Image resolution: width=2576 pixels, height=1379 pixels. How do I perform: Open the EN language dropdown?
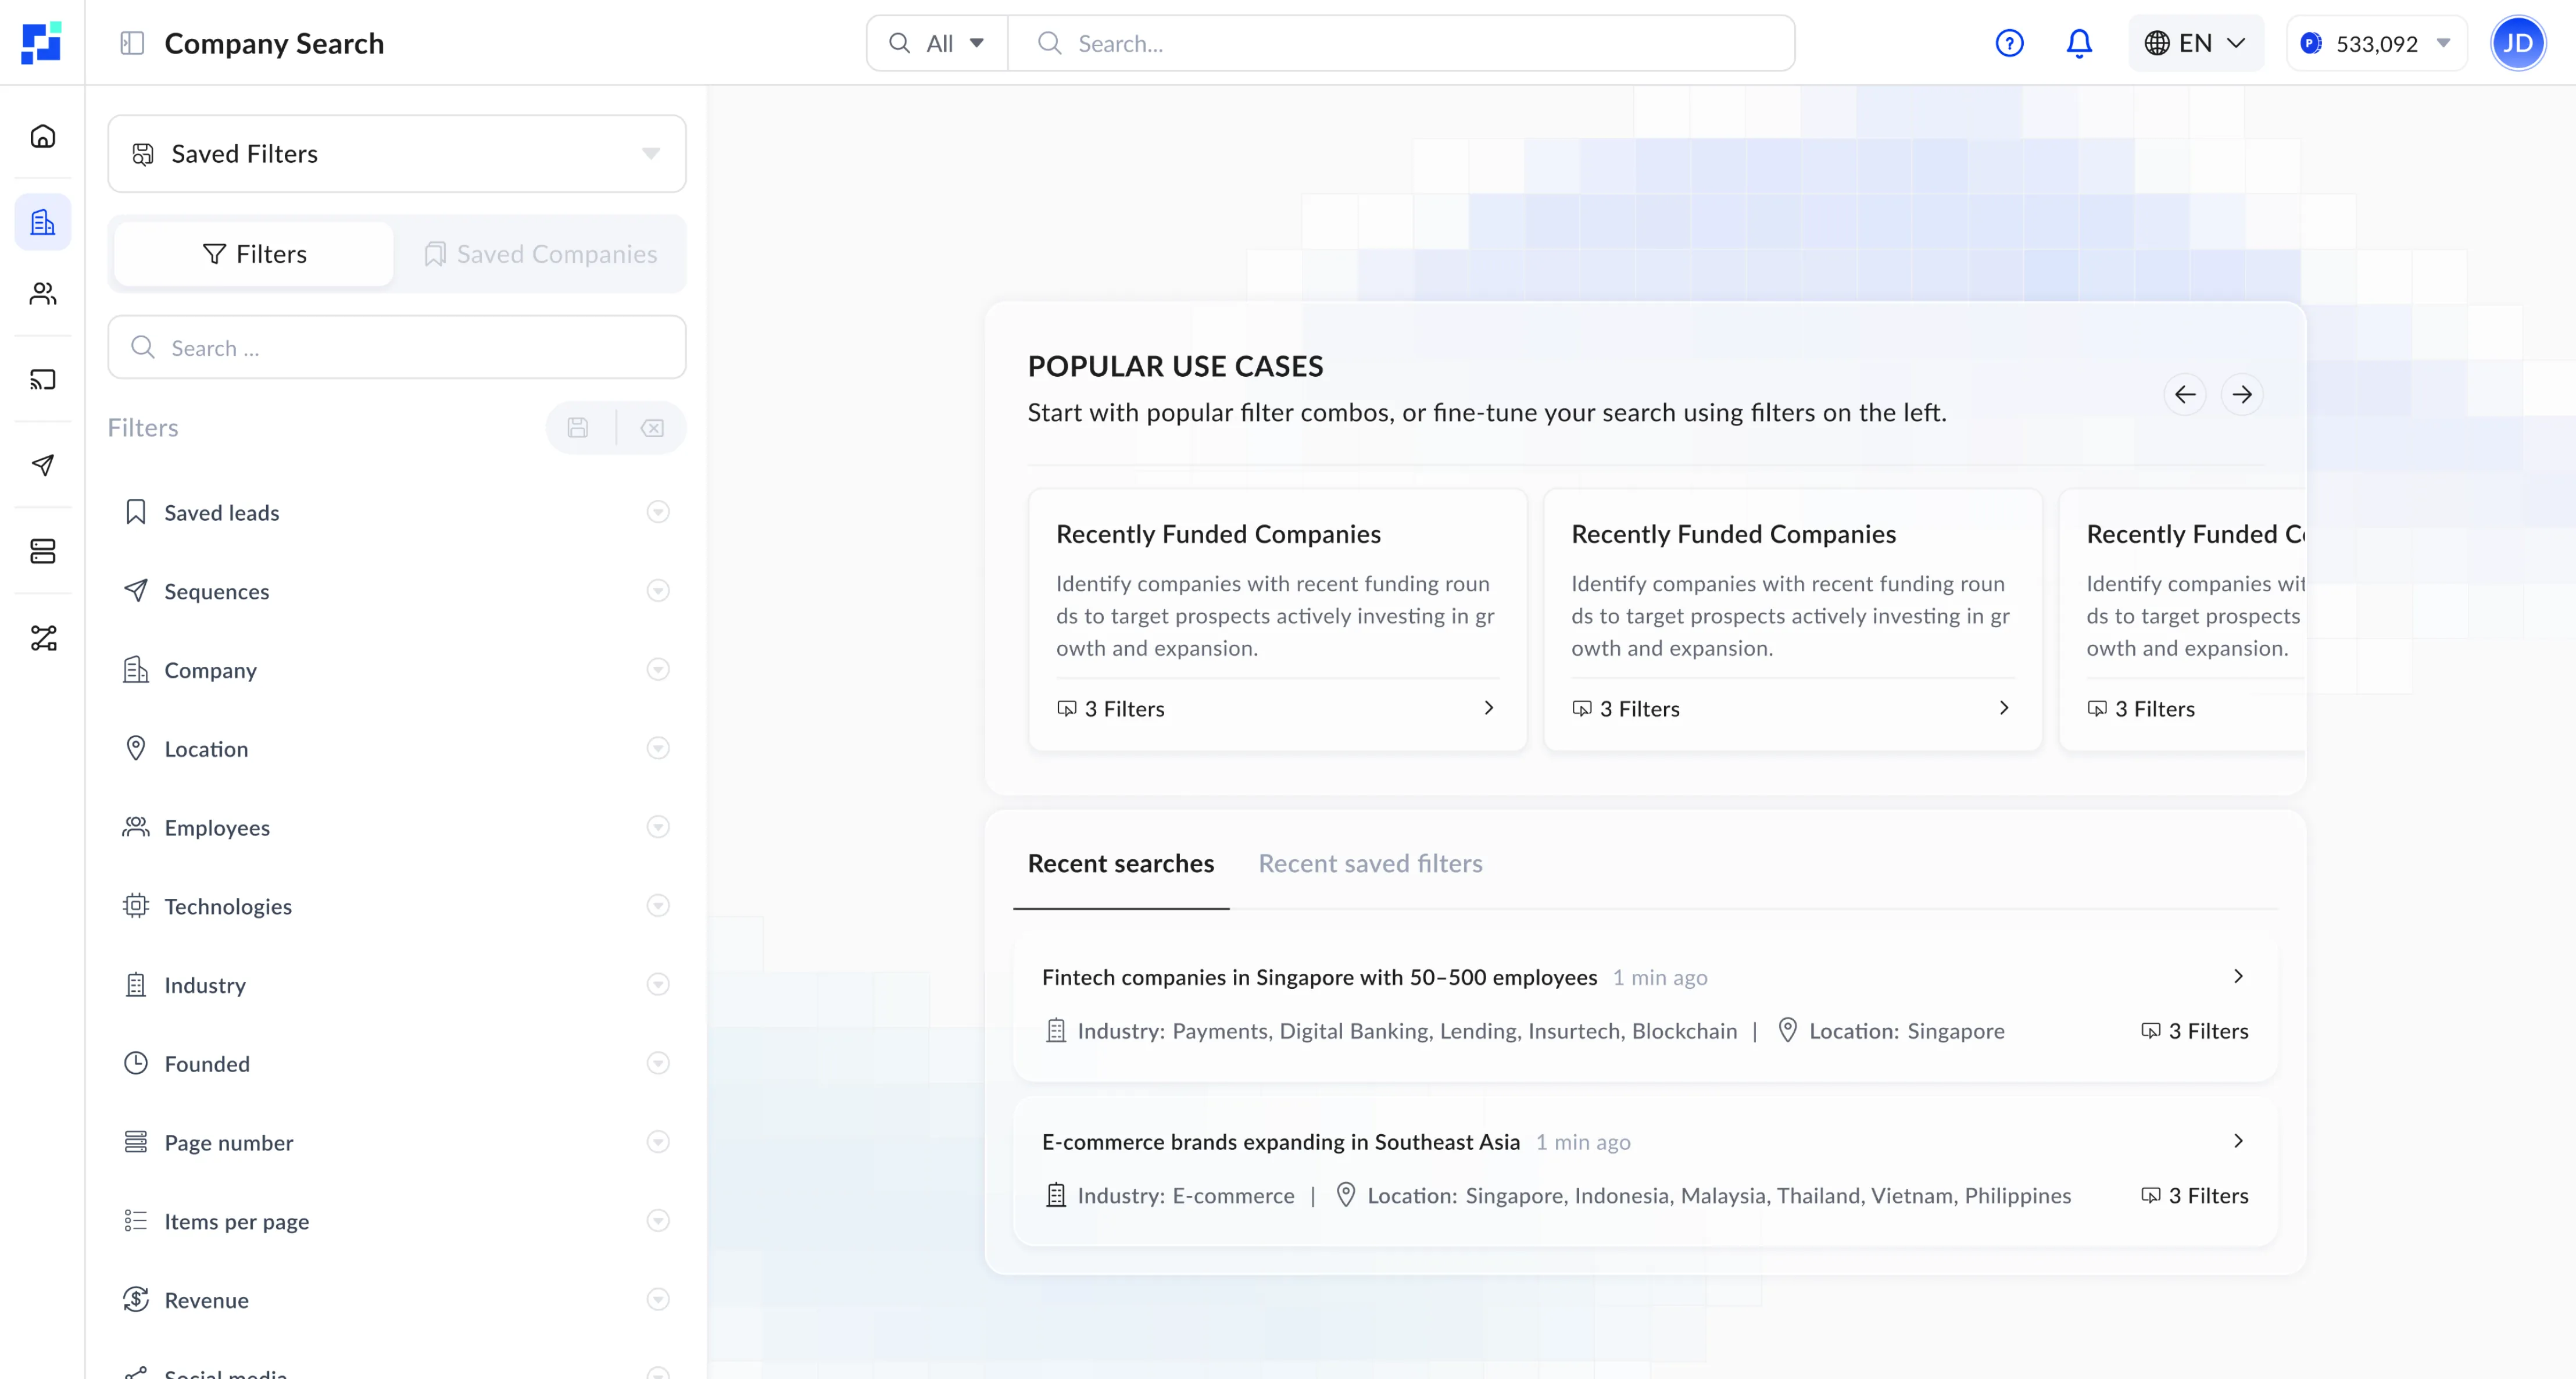point(2195,43)
